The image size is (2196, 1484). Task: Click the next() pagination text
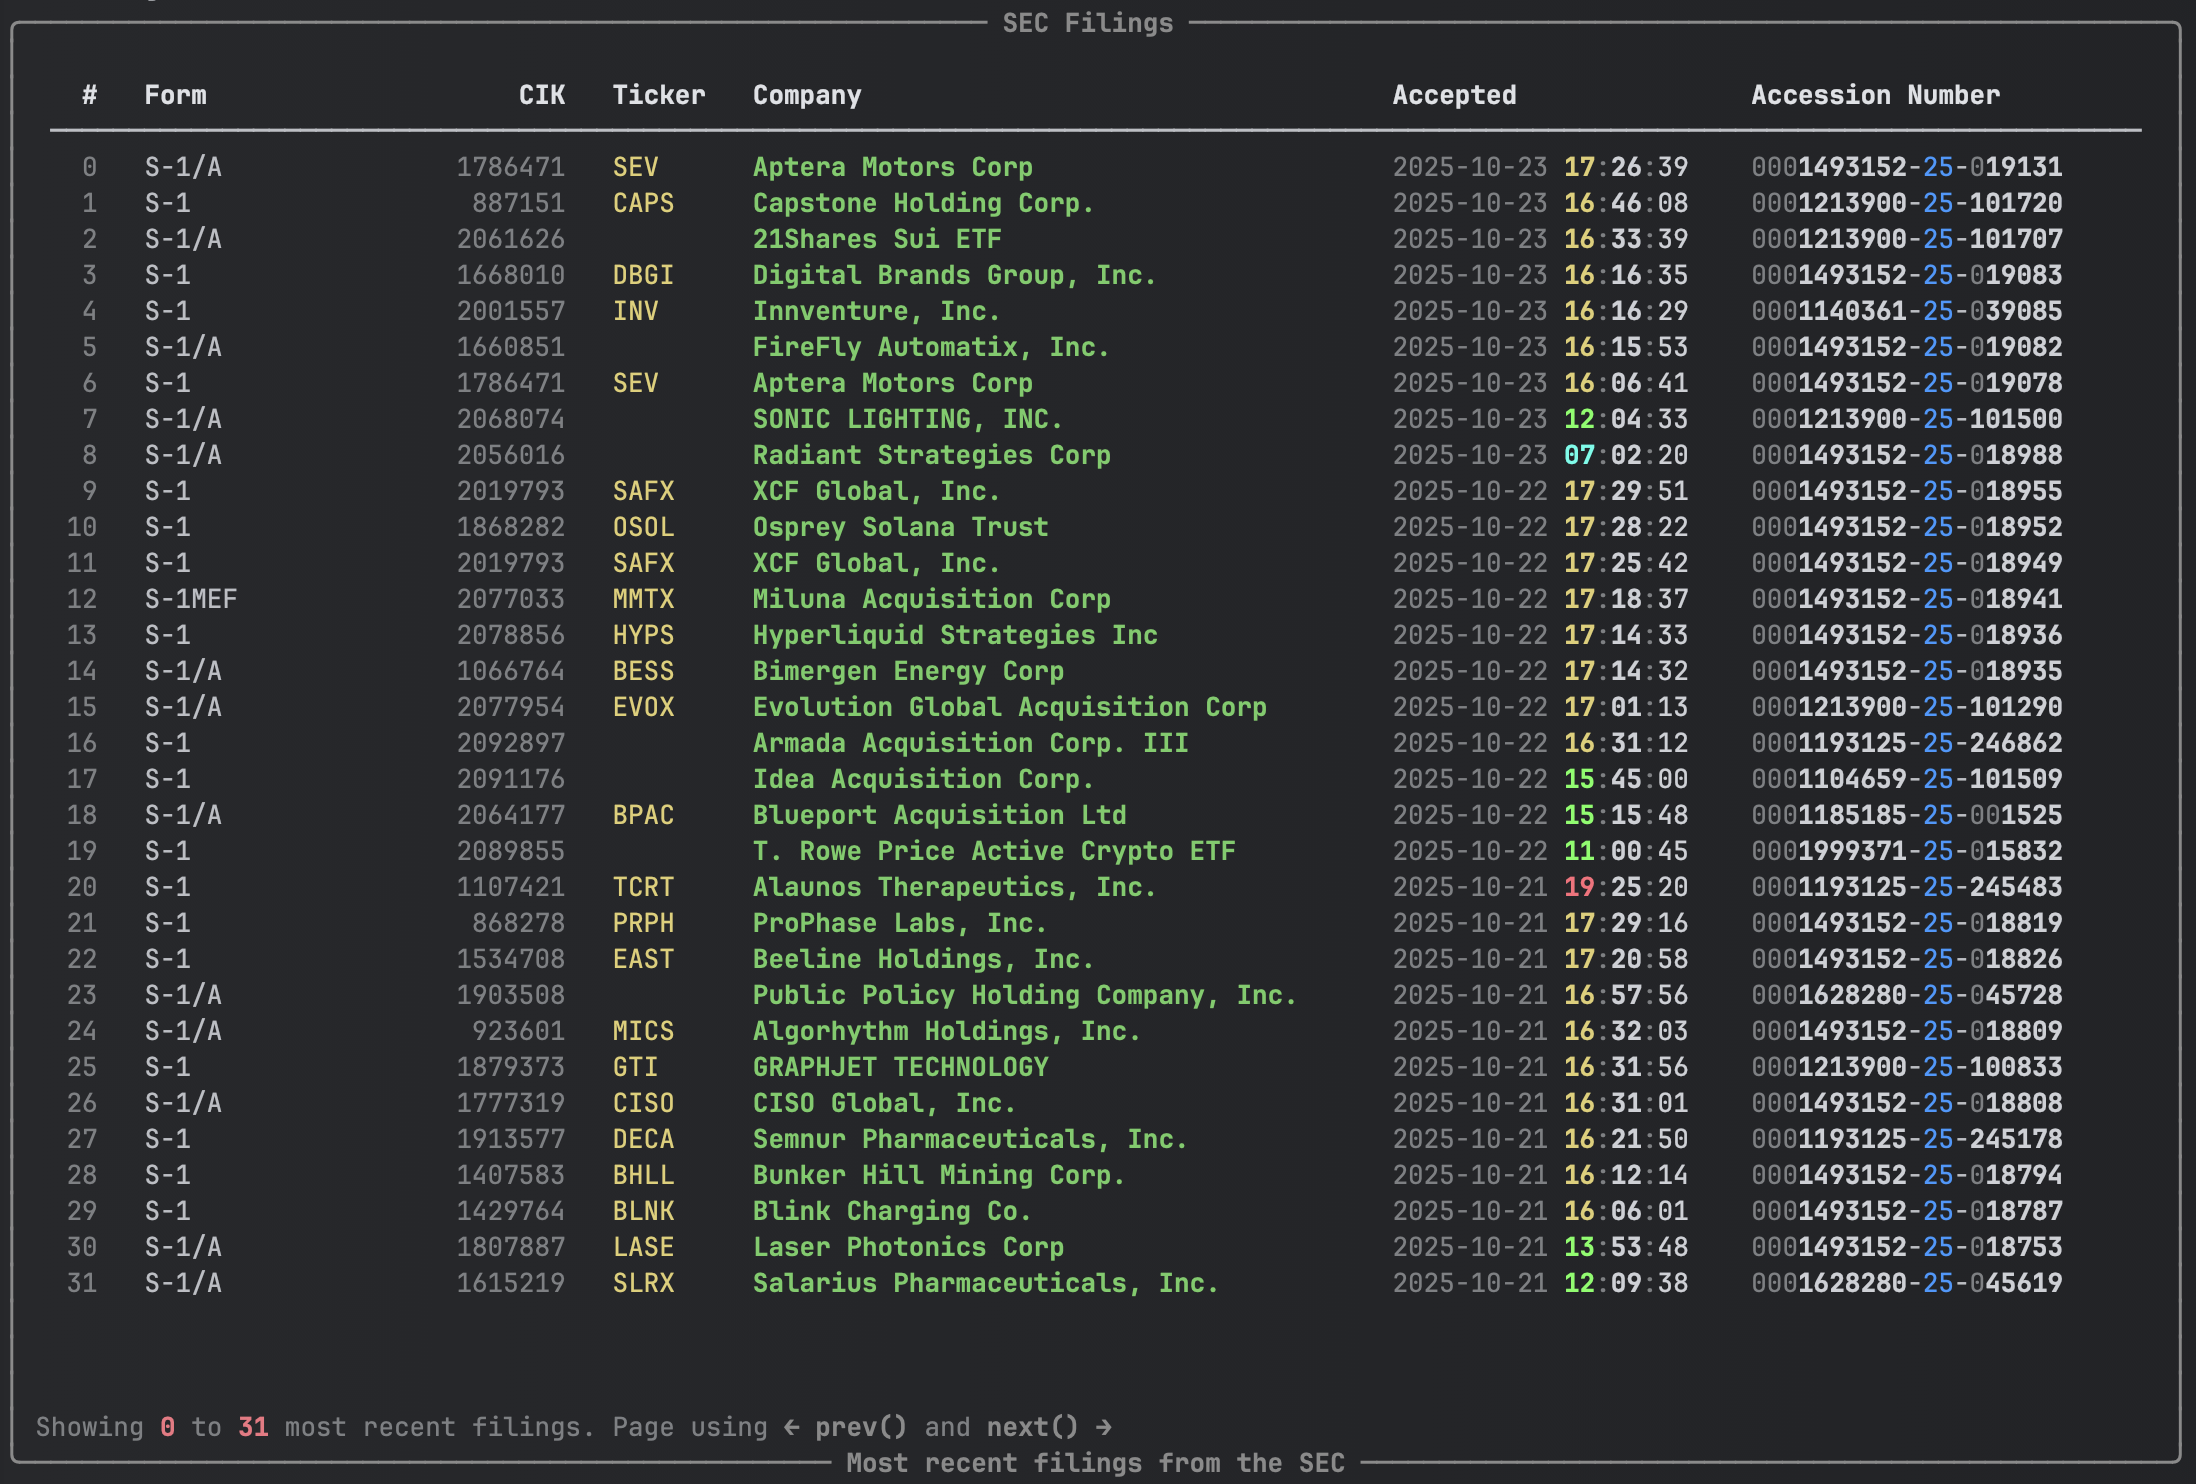pos(1032,1427)
